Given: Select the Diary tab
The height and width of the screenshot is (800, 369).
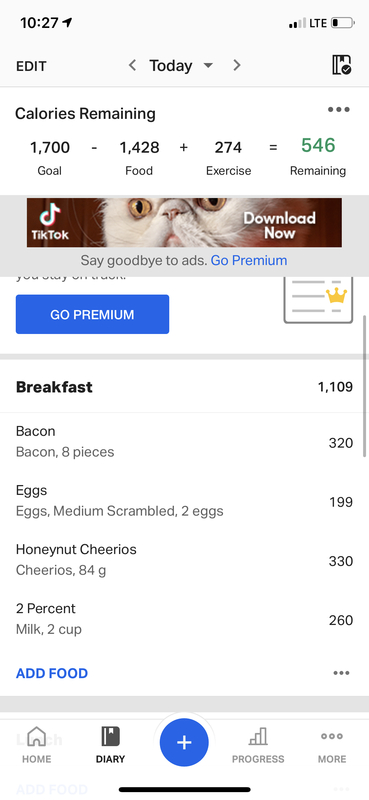Looking at the screenshot, I should tap(110, 745).
